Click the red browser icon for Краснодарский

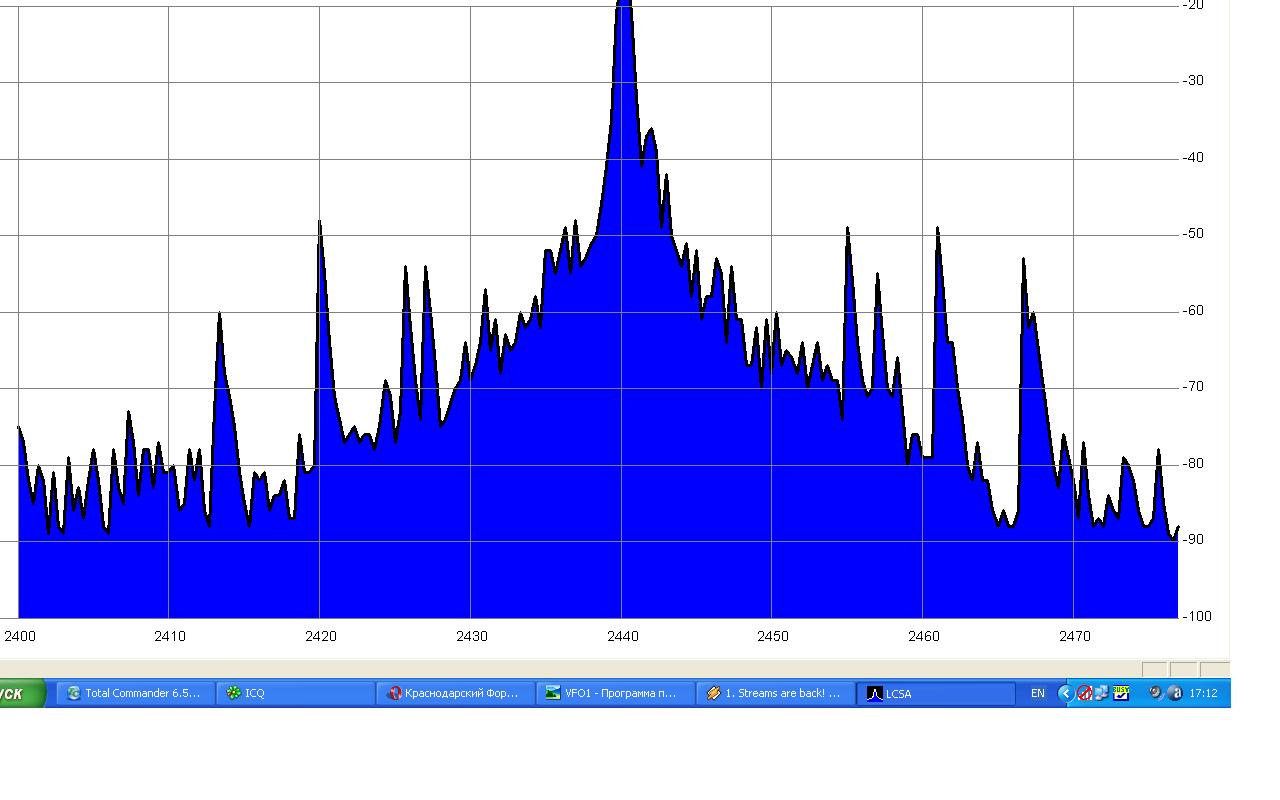coord(394,693)
